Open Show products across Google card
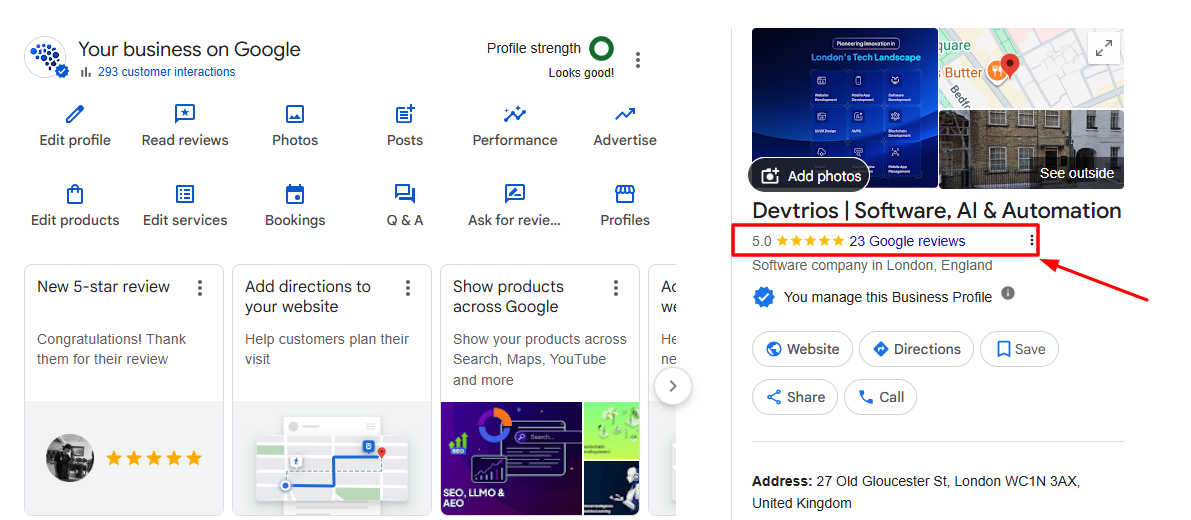This screenshot has height=520, width=1191. point(540,390)
